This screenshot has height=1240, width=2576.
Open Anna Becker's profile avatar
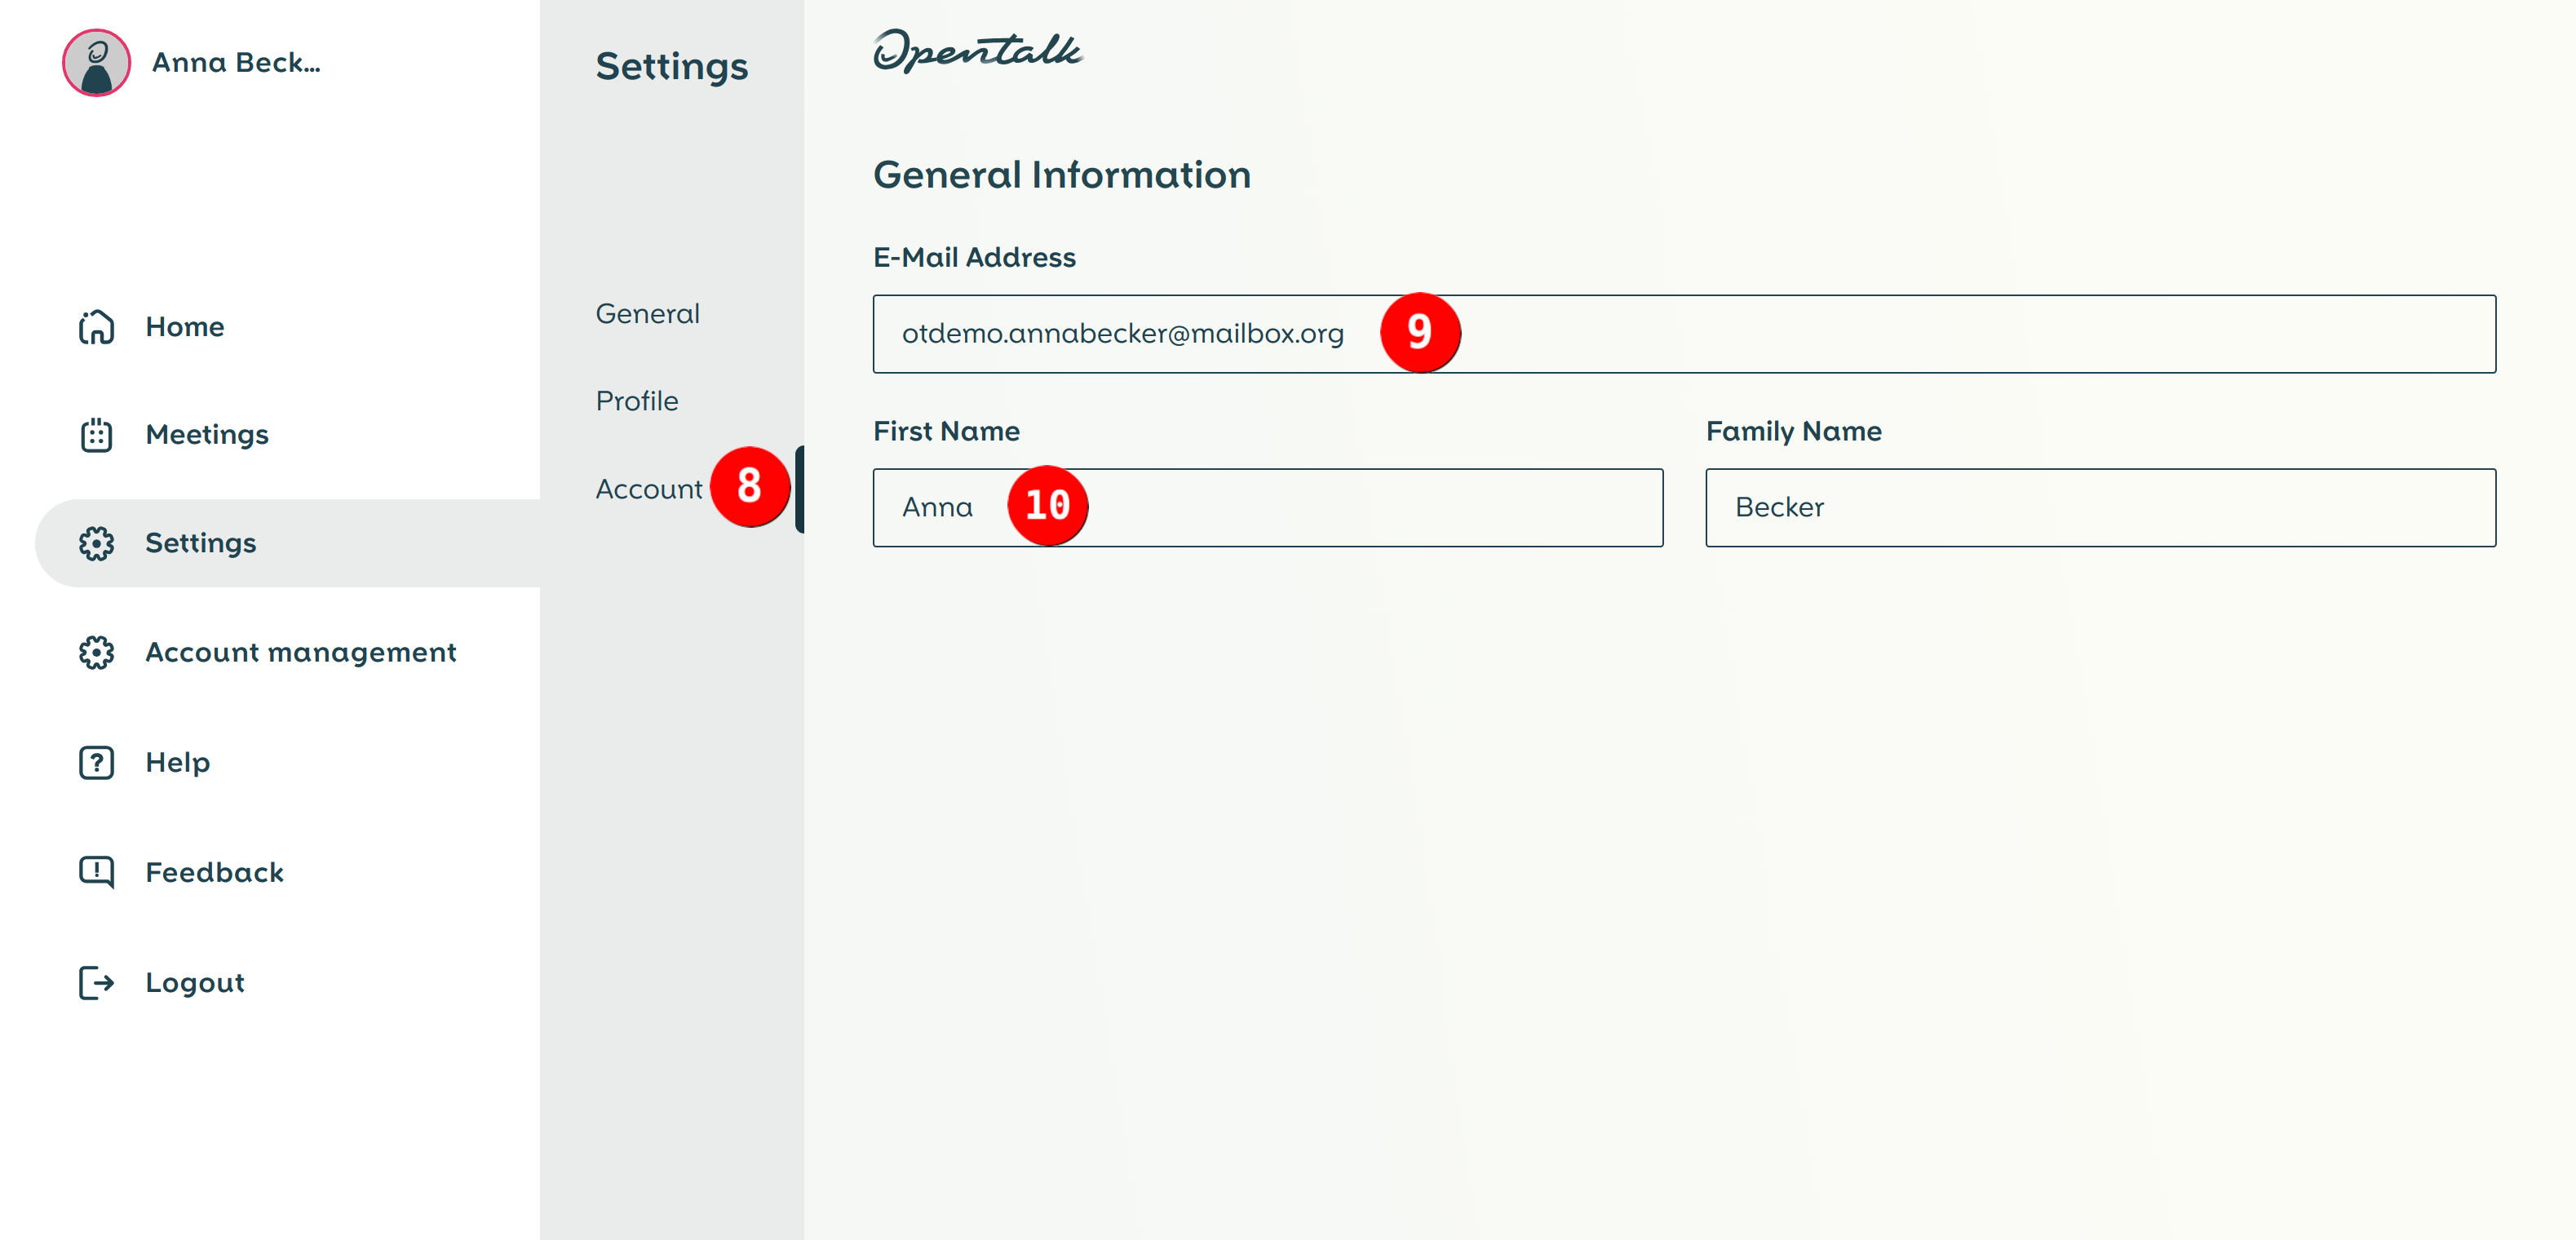click(x=97, y=63)
